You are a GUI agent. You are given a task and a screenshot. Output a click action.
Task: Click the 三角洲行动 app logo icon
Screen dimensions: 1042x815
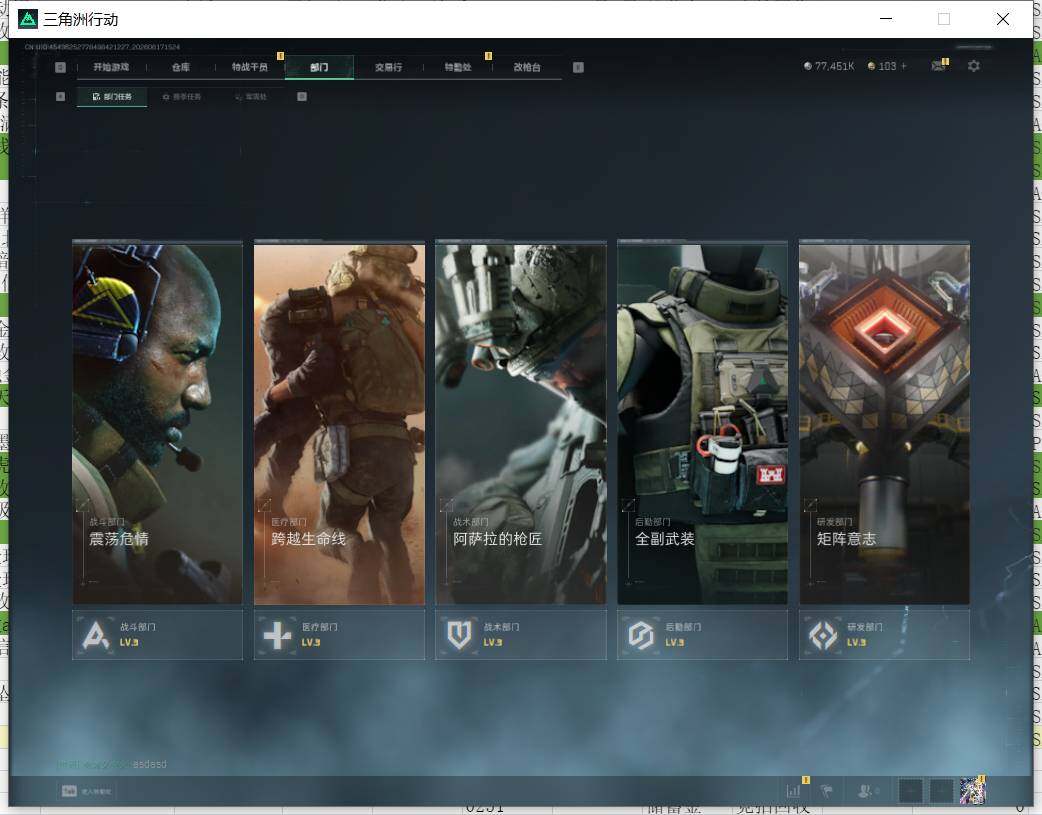pyautogui.click(x=28, y=19)
